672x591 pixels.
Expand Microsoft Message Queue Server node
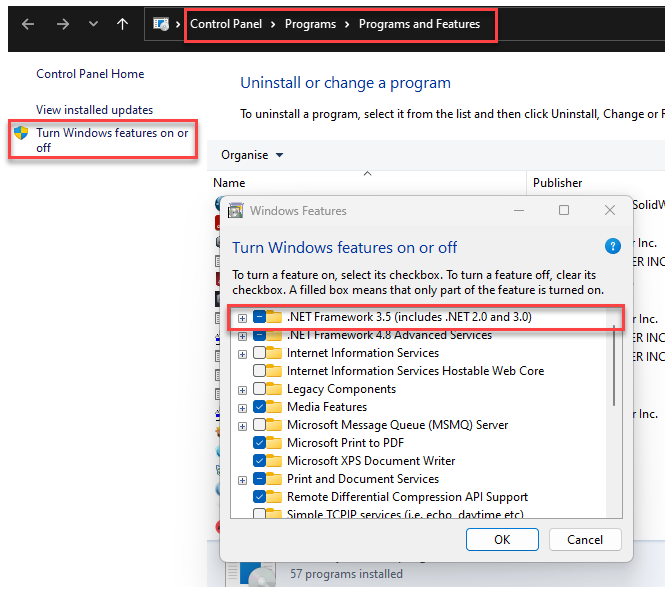click(x=243, y=426)
